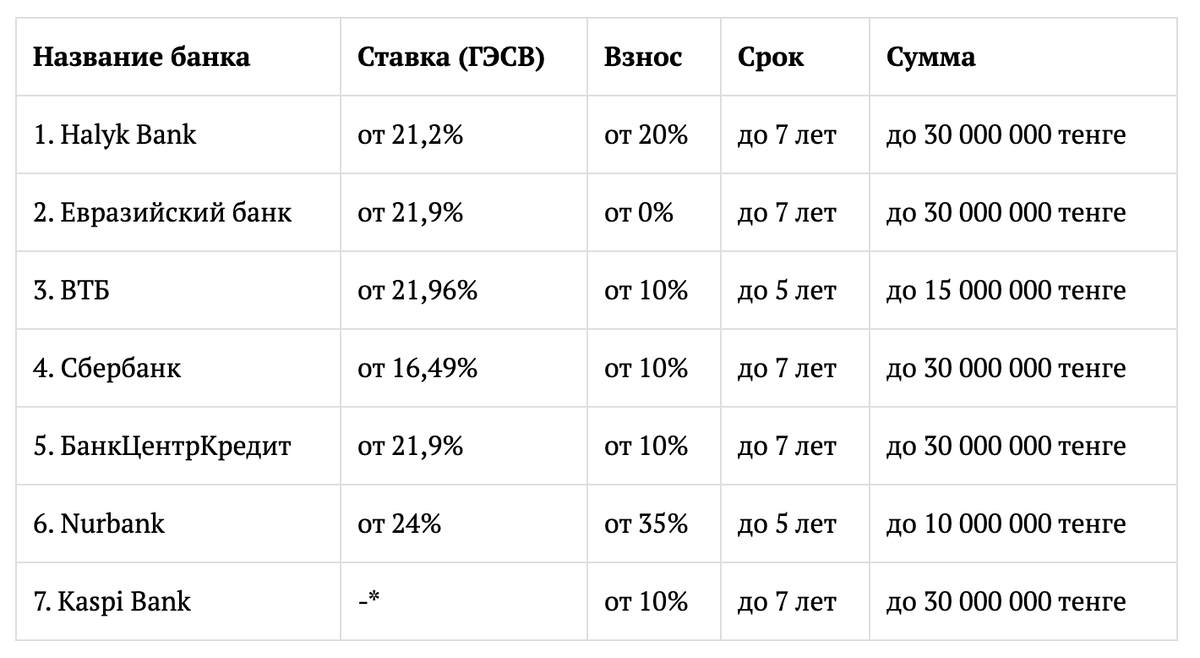
Task: Select the '5. БанкЦентрКредит' cell
Action: pos(162,446)
